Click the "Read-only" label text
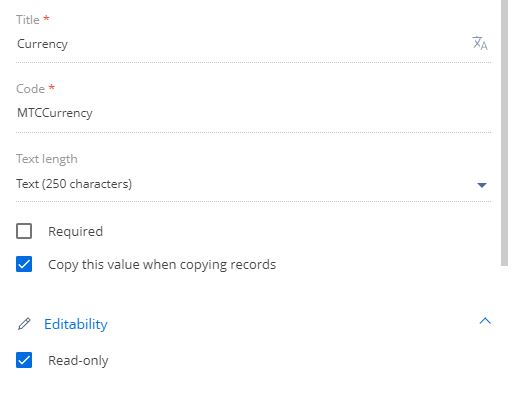528x393 pixels. (x=78, y=360)
